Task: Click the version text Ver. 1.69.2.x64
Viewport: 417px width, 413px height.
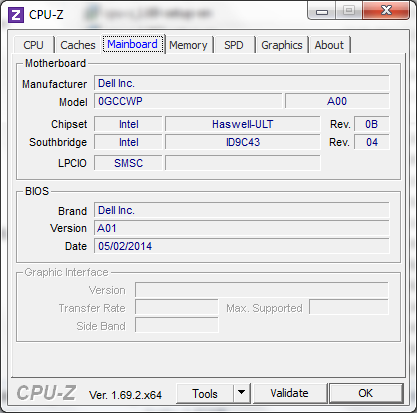Action: coord(125,395)
